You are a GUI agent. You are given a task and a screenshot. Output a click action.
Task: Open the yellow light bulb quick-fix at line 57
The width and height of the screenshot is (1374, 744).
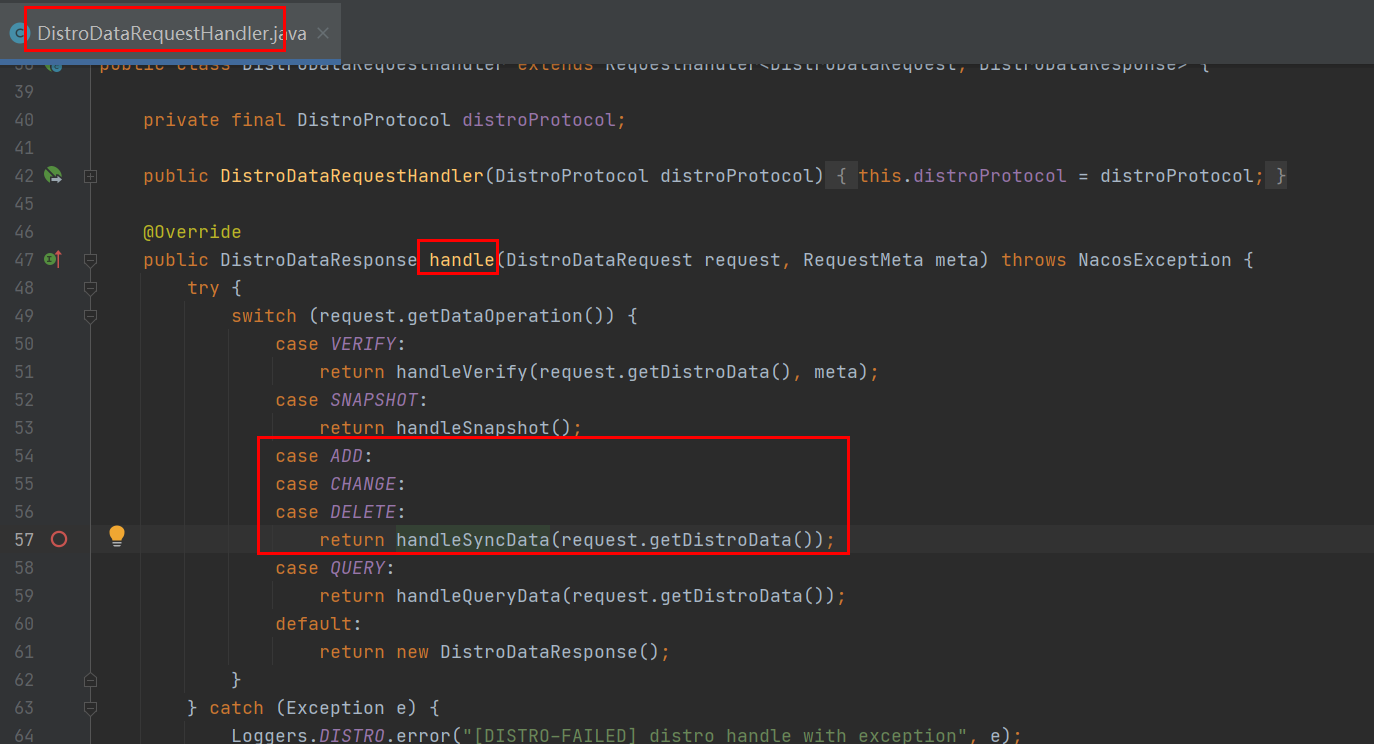[x=117, y=537]
